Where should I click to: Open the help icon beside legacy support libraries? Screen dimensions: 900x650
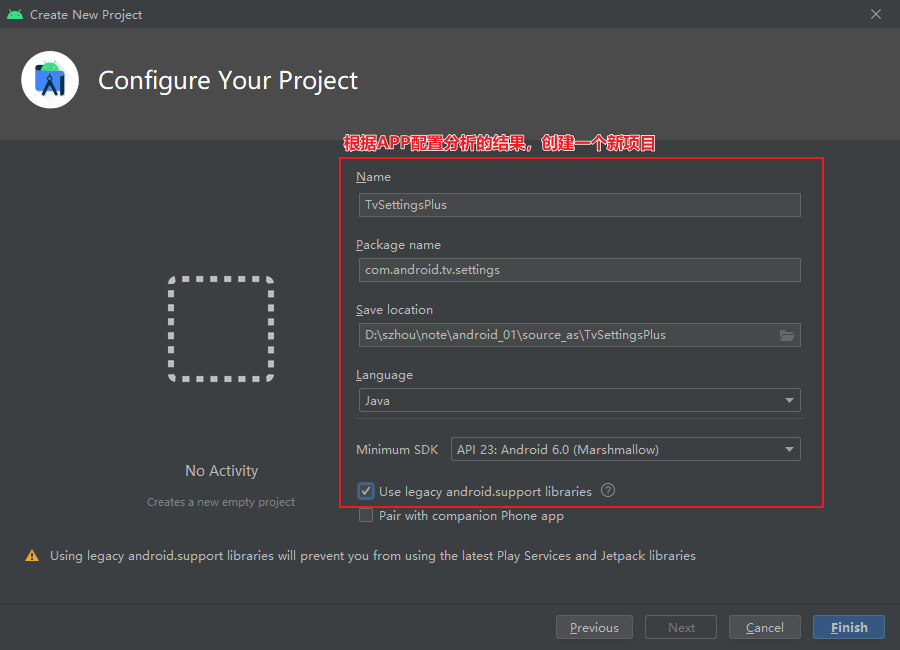pyautogui.click(x=608, y=490)
